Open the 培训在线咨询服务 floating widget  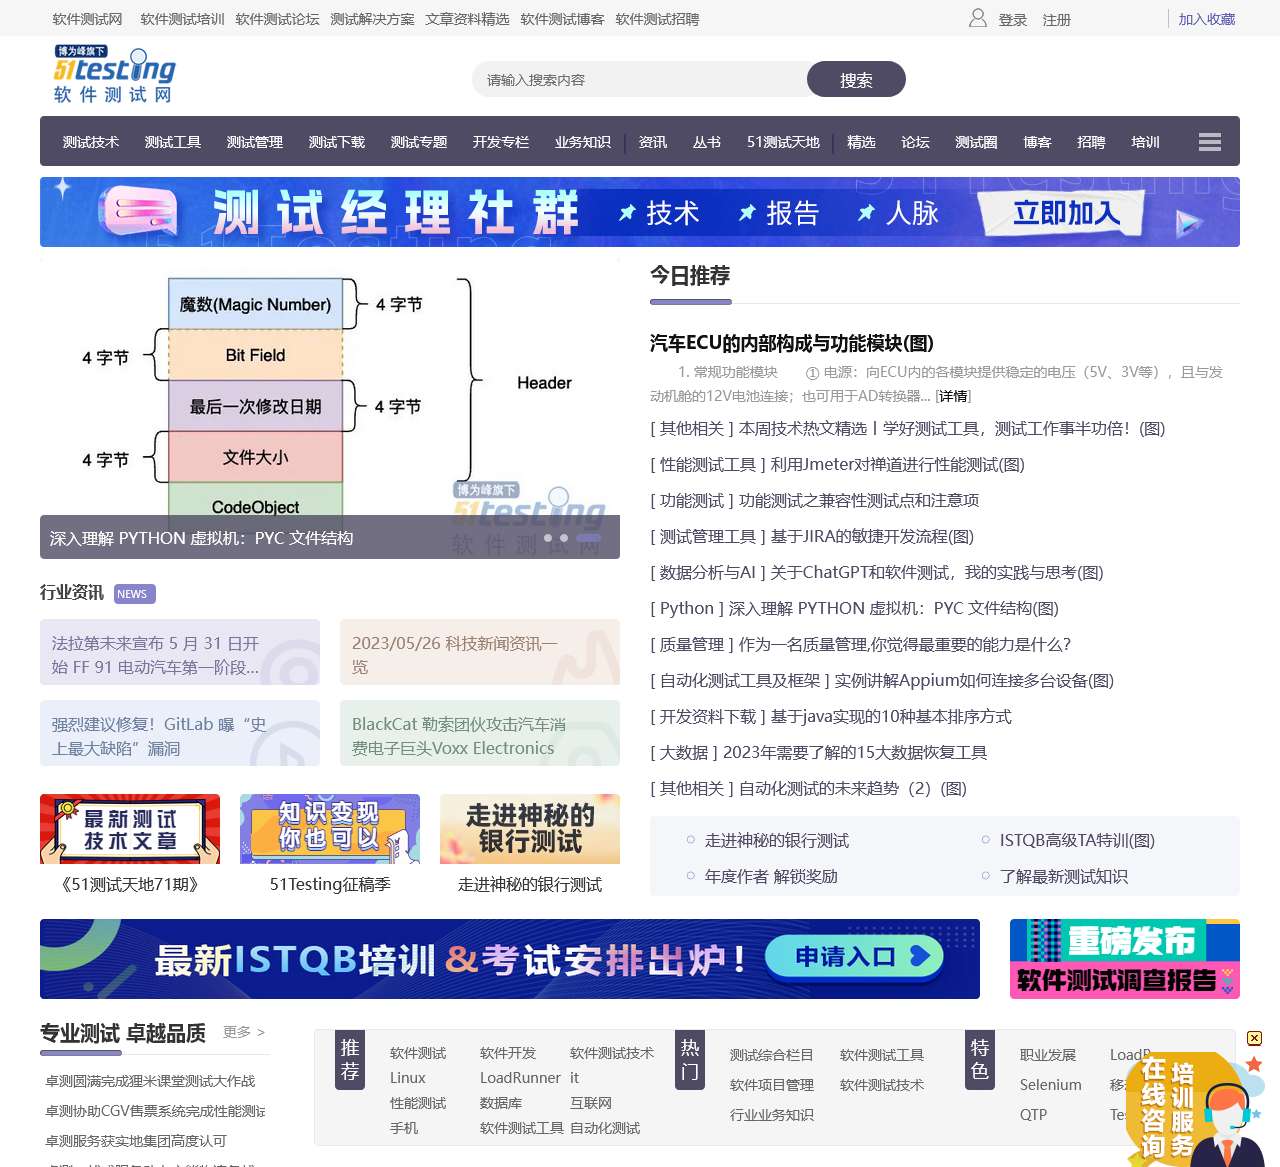coord(1195,1110)
